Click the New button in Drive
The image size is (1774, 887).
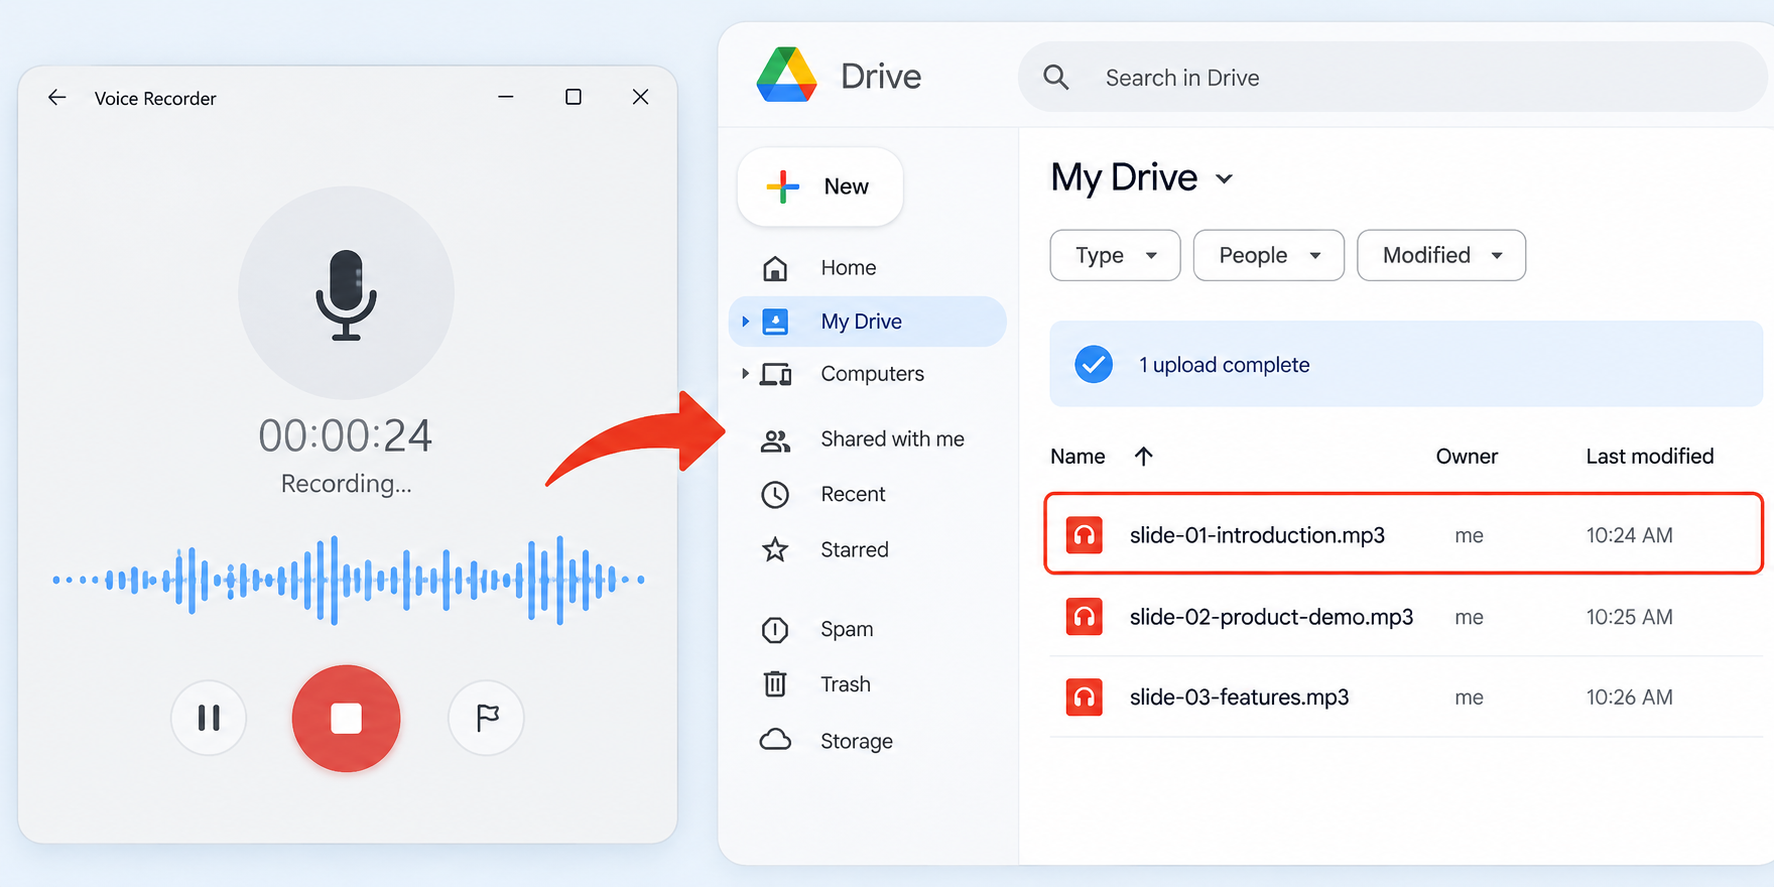pos(820,187)
